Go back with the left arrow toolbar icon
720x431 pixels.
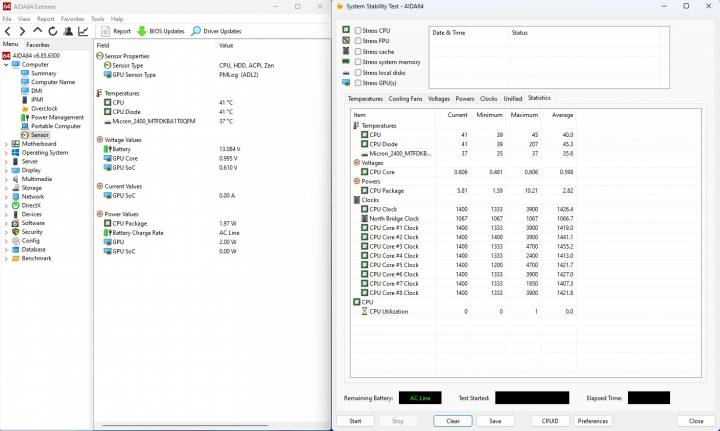click(x=8, y=31)
